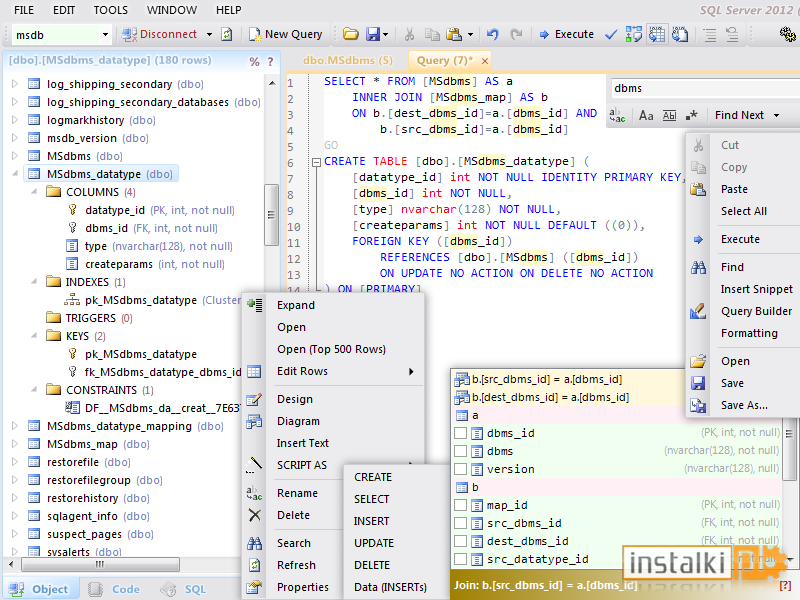Check the src_dbms_id column checkbox
The image size is (800, 600).
click(461, 523)
